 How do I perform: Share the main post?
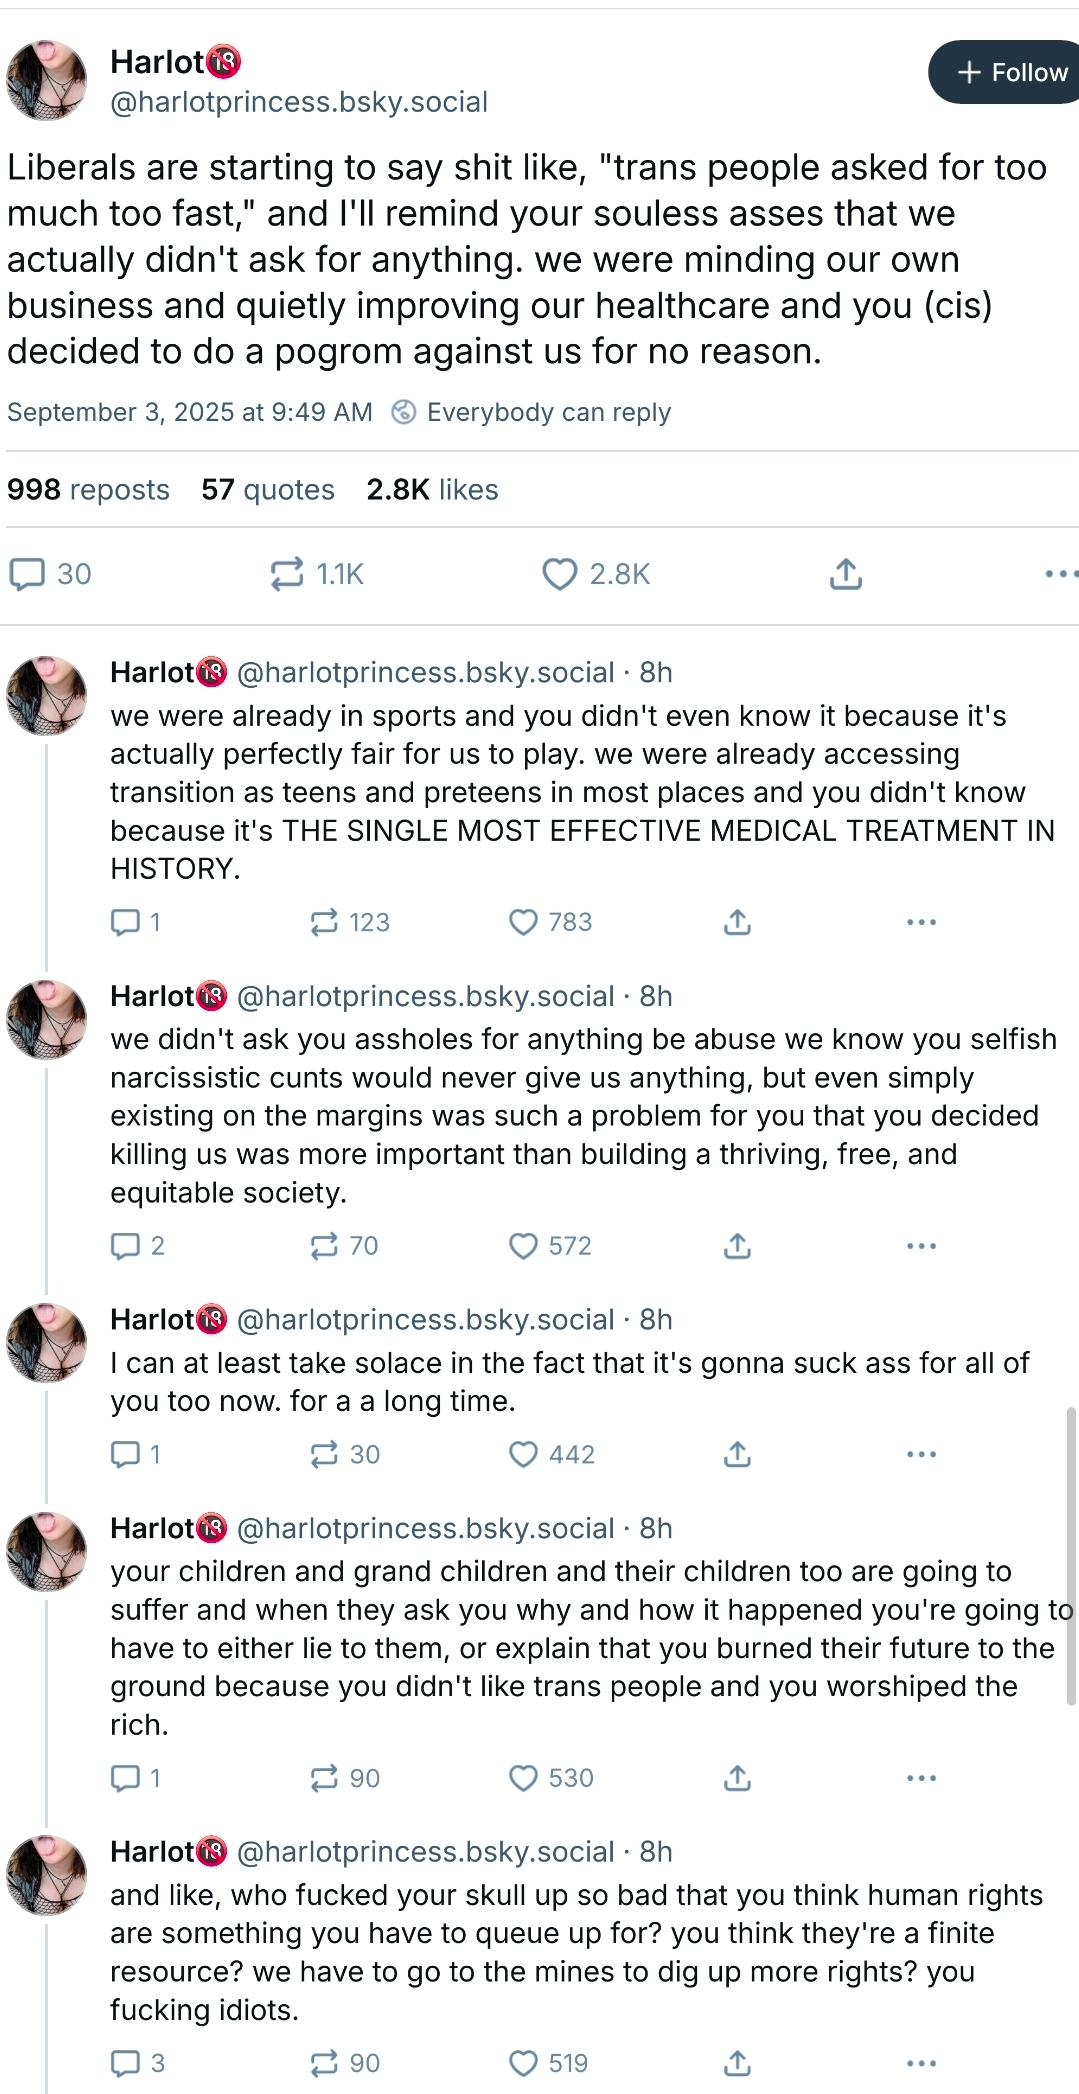845,574
